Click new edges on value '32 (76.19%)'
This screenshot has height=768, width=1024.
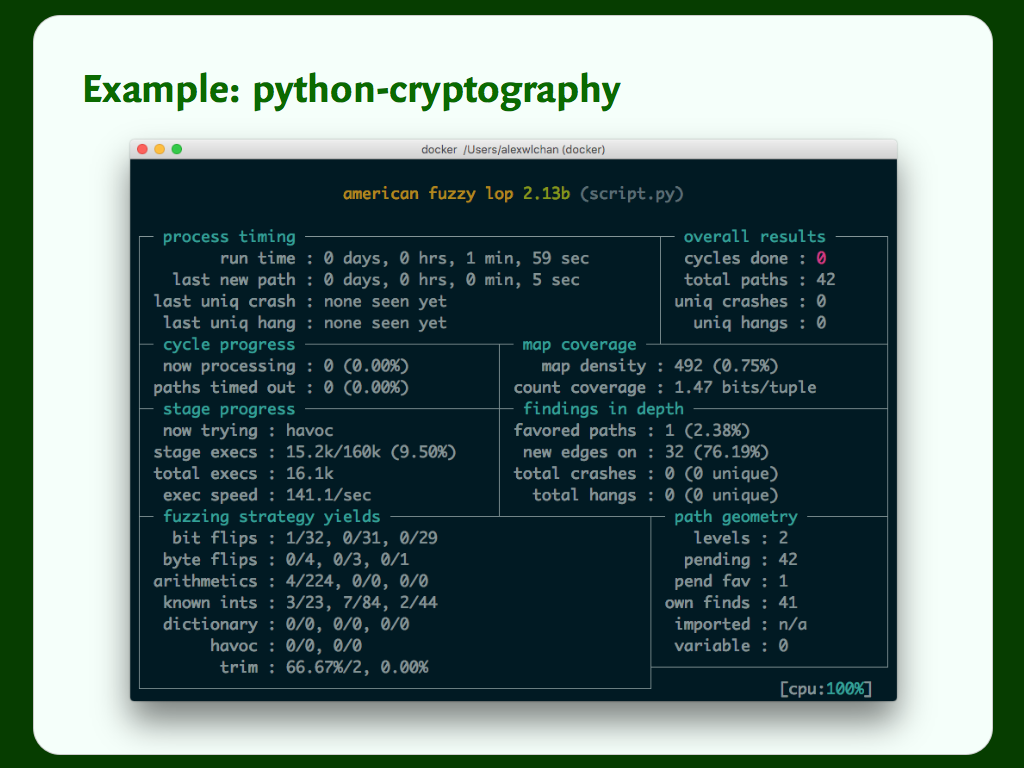pyautogui.click(x=717, y=453)
